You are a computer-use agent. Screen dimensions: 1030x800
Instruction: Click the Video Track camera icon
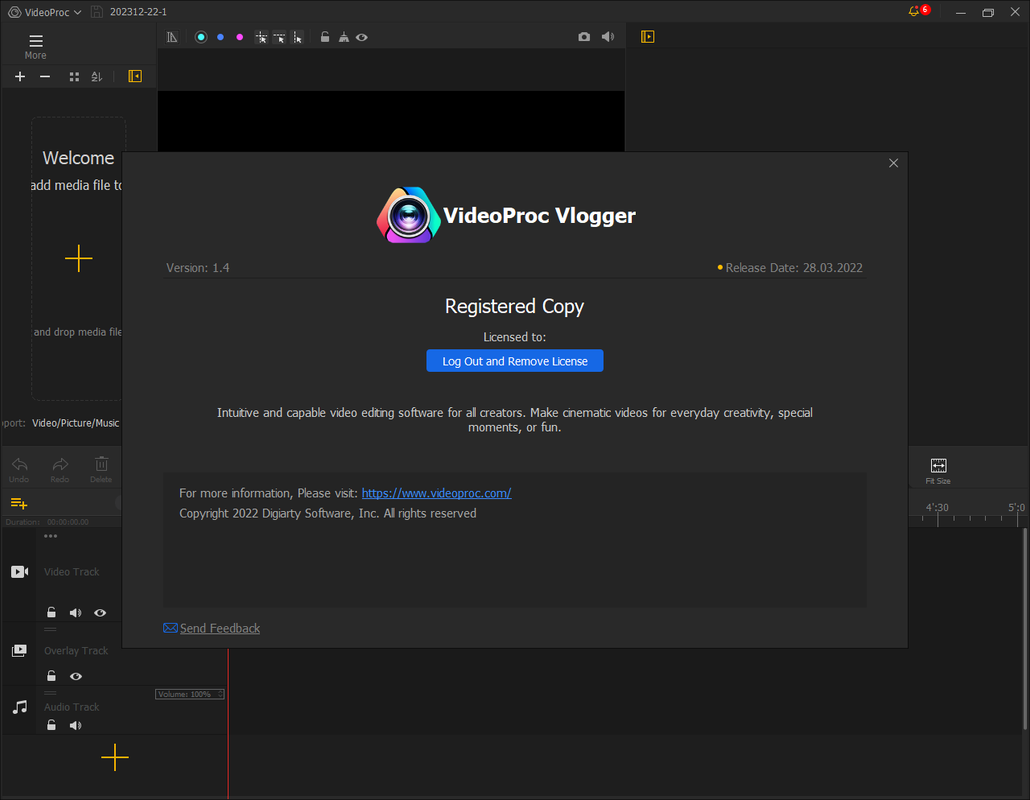20,571
